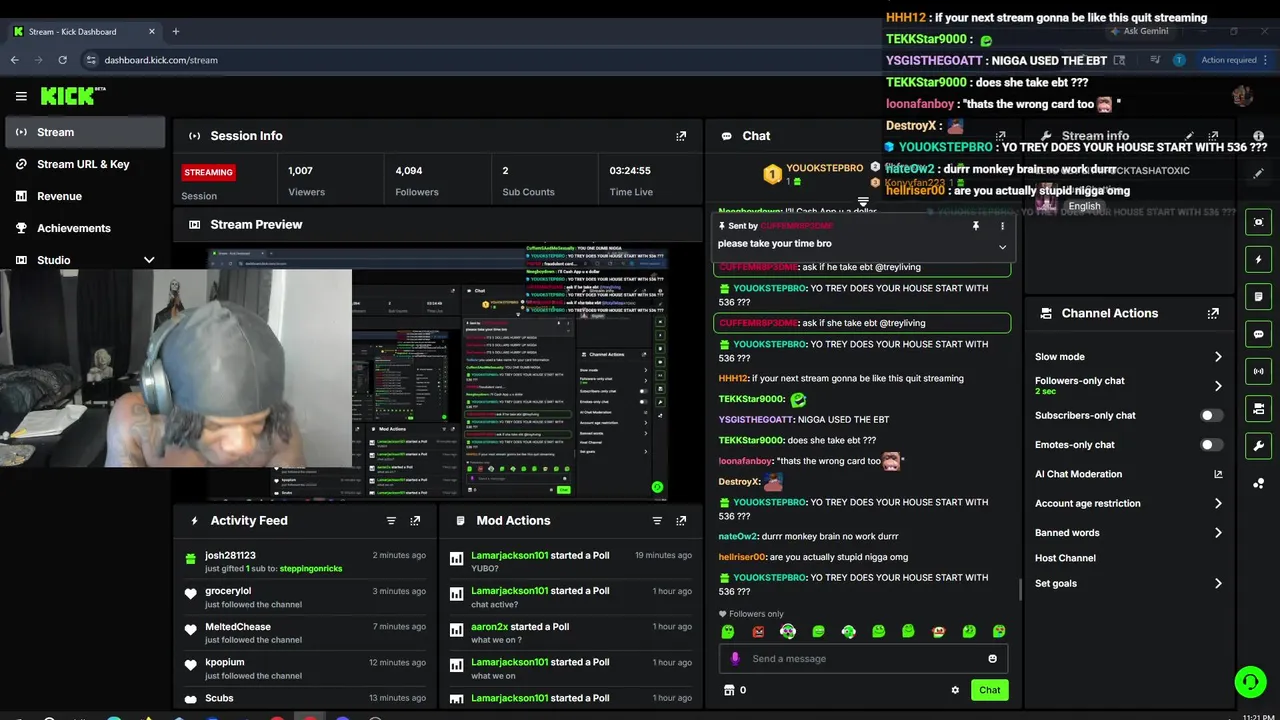Unpin the pinned chat message
This screenshot has height=720, width=1280.
pyautogui.click(x=976, y=226)
